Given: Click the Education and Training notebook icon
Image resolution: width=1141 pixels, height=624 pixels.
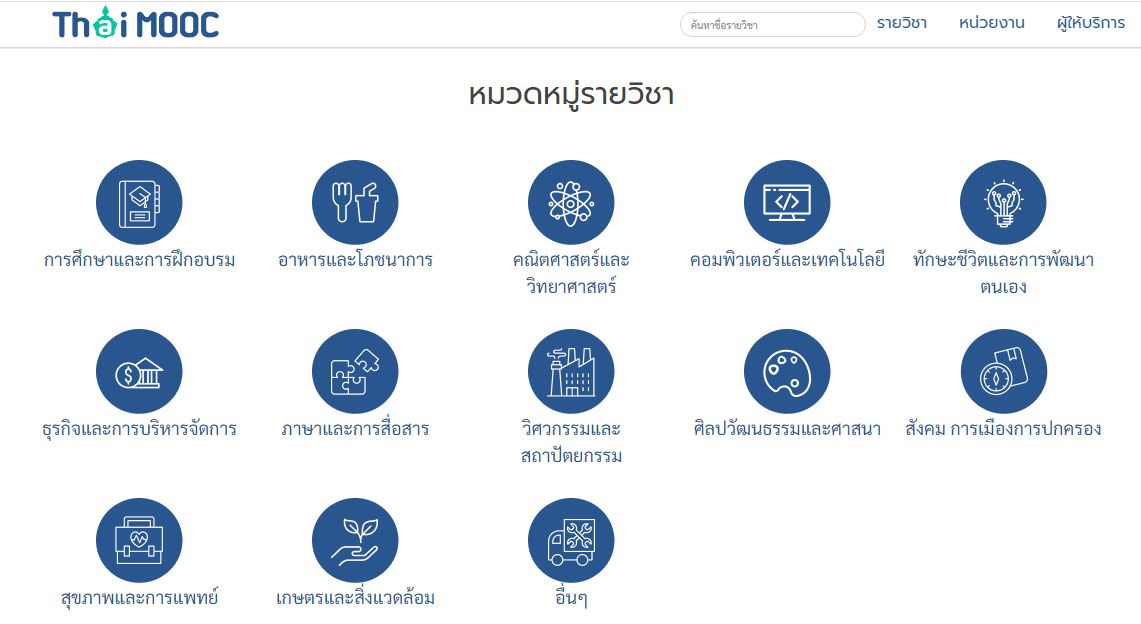Looking at the screenshot, I should coord(139,202).
